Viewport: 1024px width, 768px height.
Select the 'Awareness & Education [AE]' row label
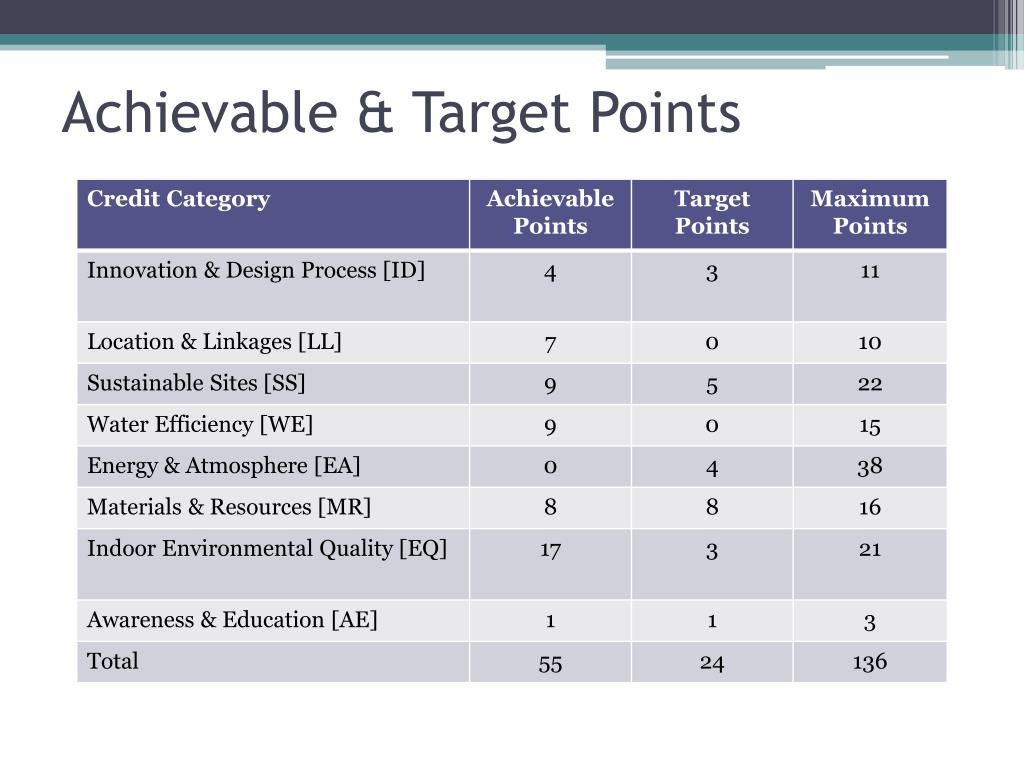[232, 620]
